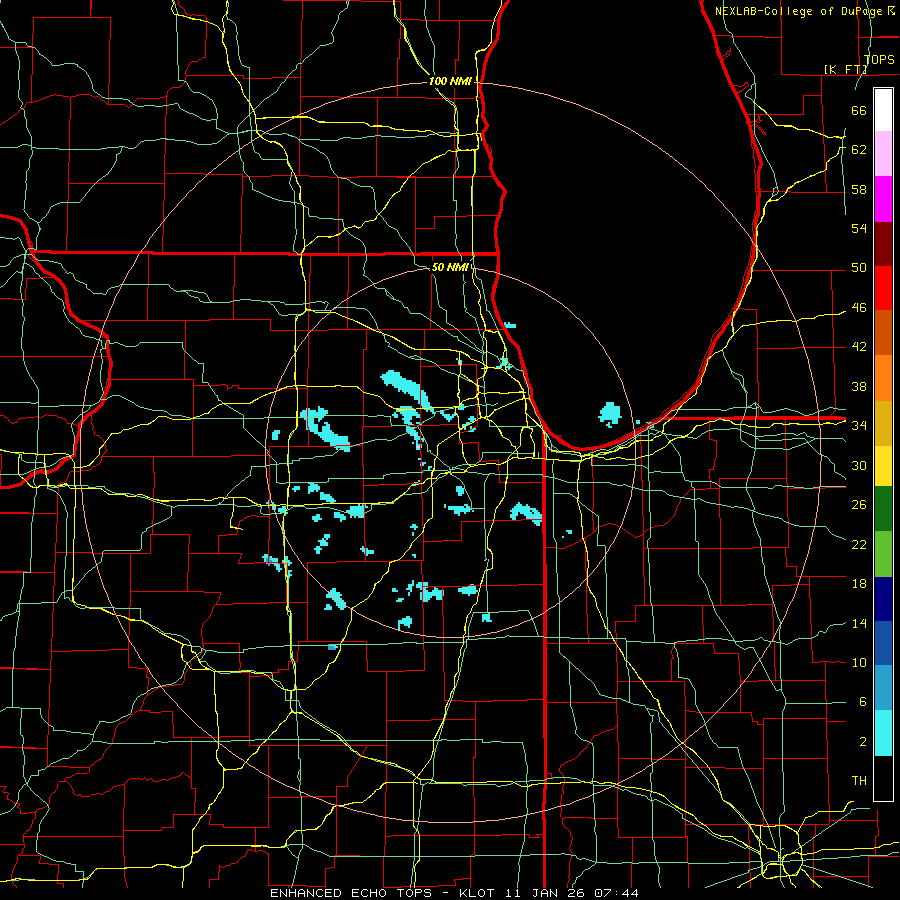Select the navy blue legend swatch
The image size is (900, 900).
click(x=883, y=599)
